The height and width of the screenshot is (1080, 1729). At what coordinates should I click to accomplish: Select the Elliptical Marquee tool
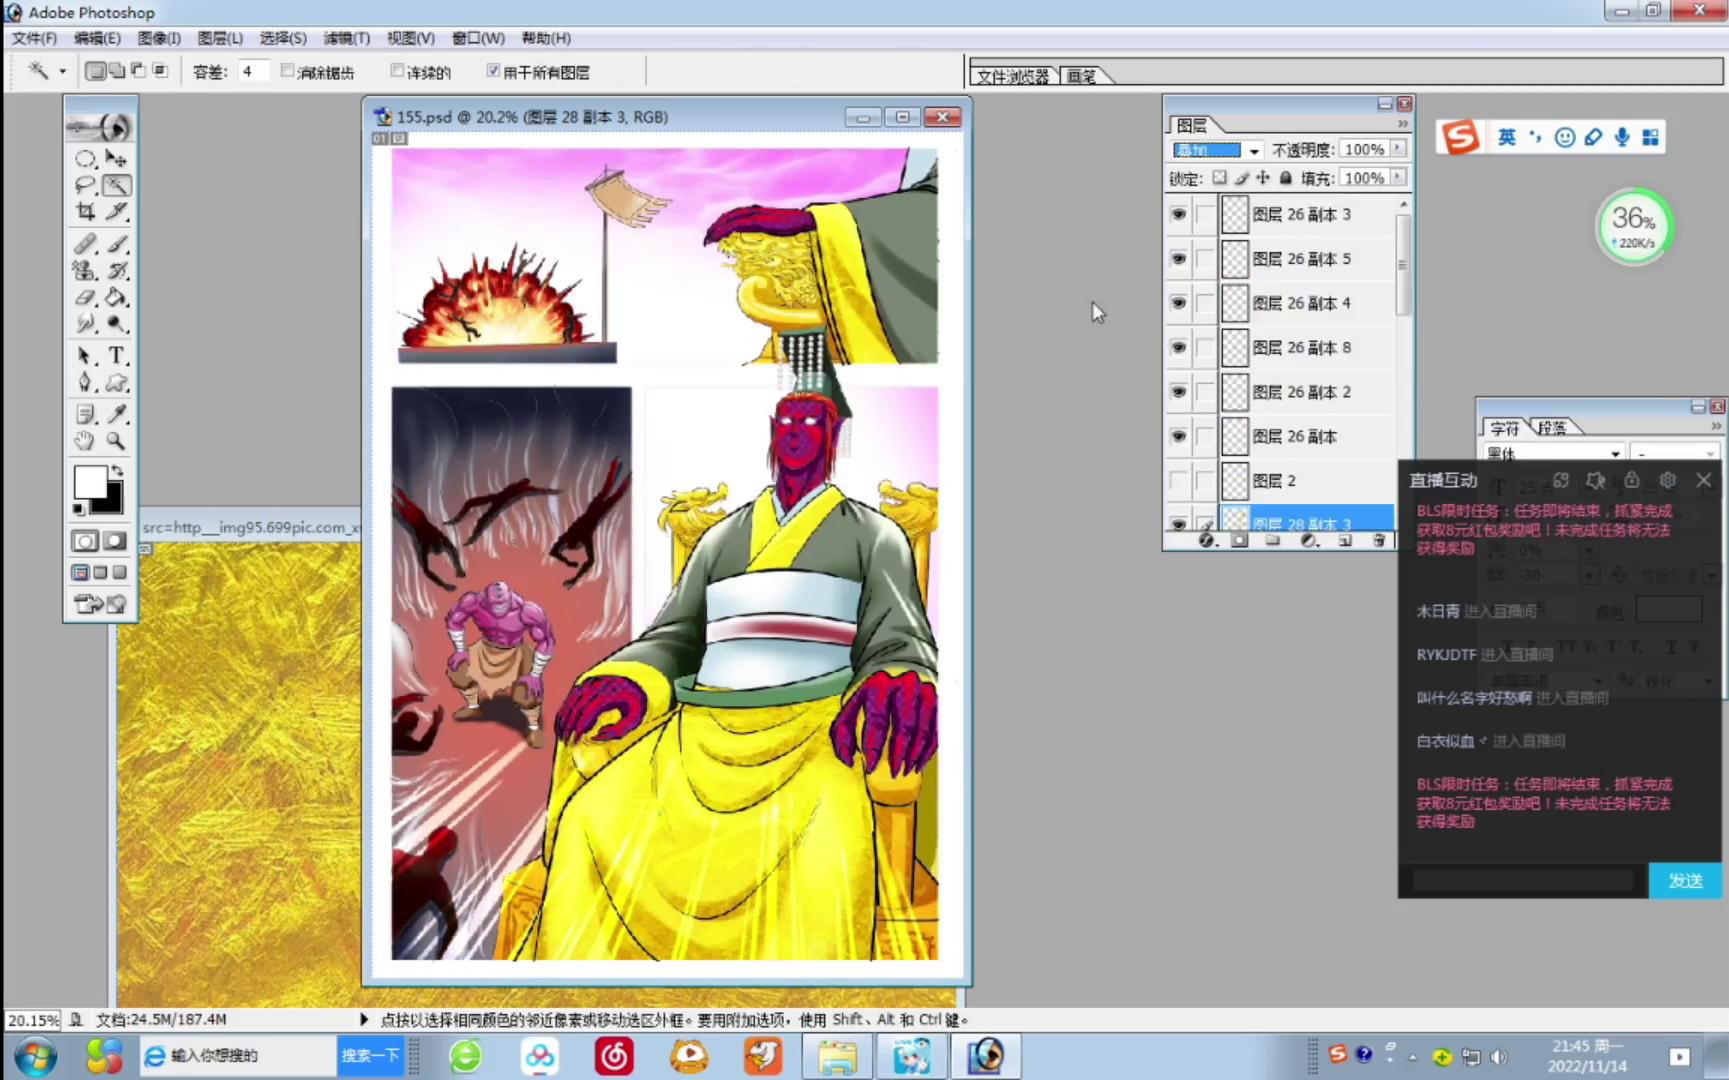pos(86,159)
